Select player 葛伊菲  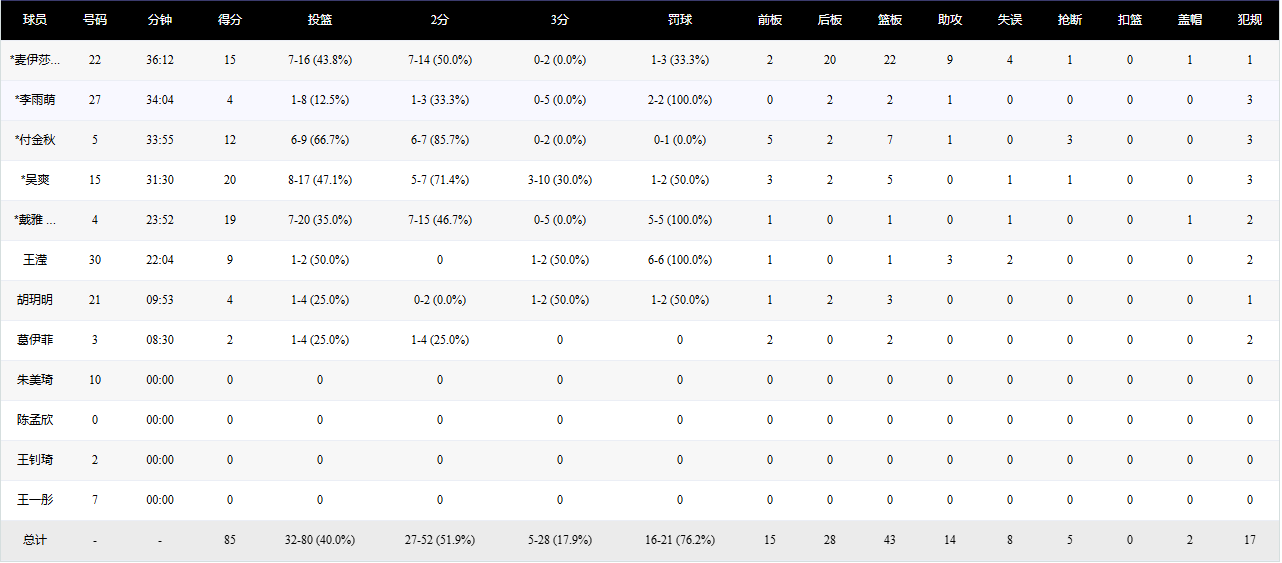[35, 340]
